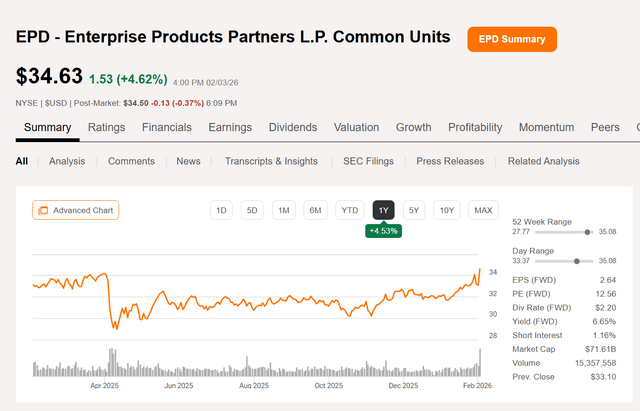The image size is (640, 411).
Task: Click the Day Range slider marker
Action: (x=579, y=259)
